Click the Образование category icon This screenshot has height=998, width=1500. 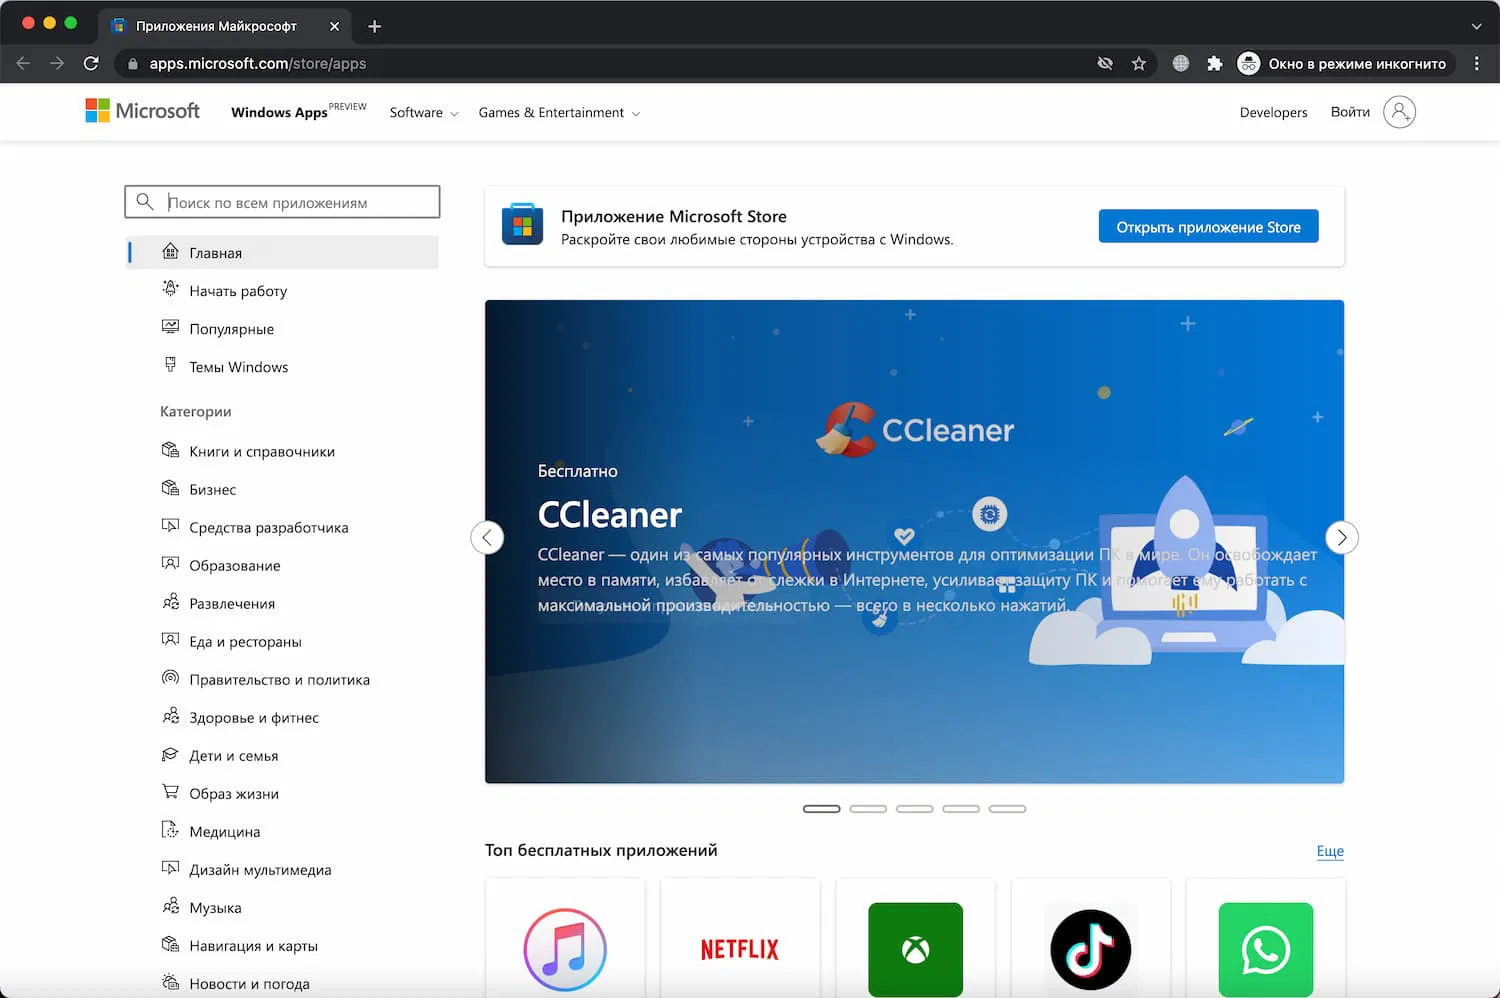(x=170, y=565)
